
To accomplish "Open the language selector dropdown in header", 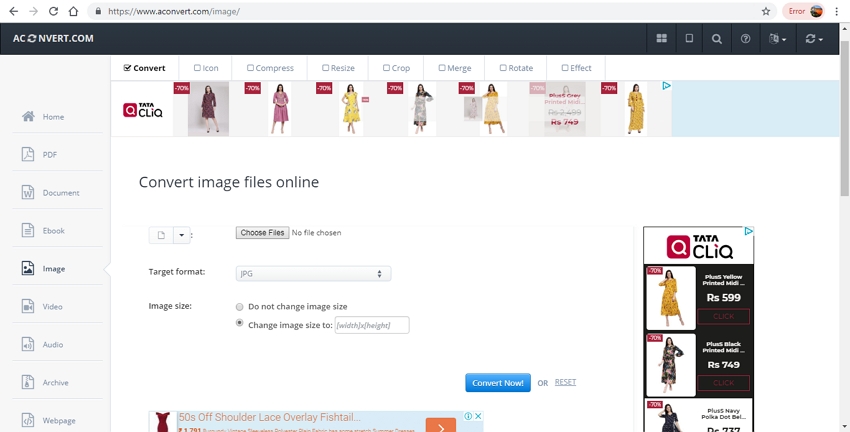I will click(x=777, y=39).
